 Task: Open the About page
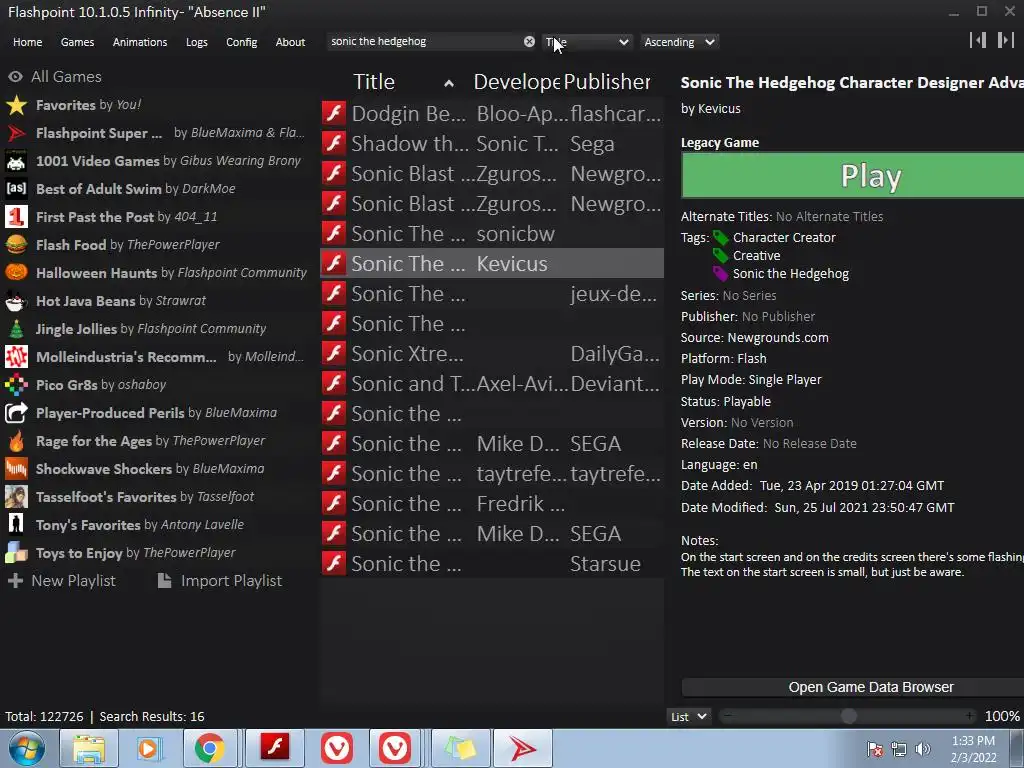(290, 42)
